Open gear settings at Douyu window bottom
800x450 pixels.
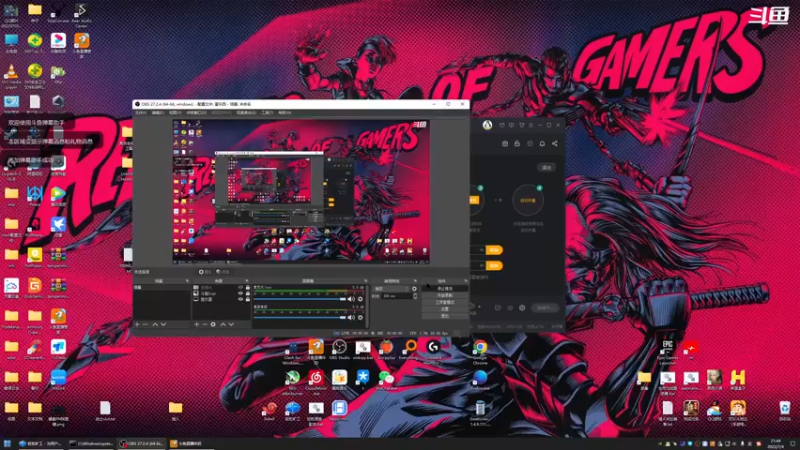coord(522,308)
